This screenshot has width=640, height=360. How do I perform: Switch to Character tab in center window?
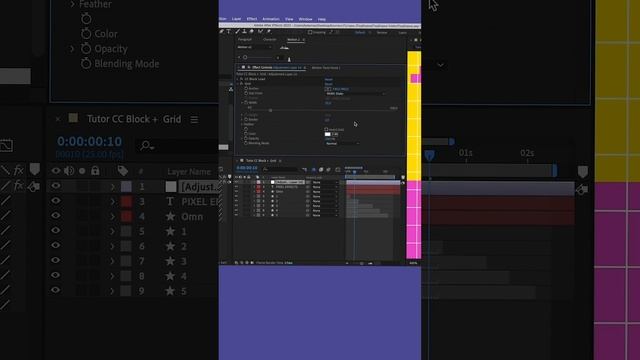point(269,40)
